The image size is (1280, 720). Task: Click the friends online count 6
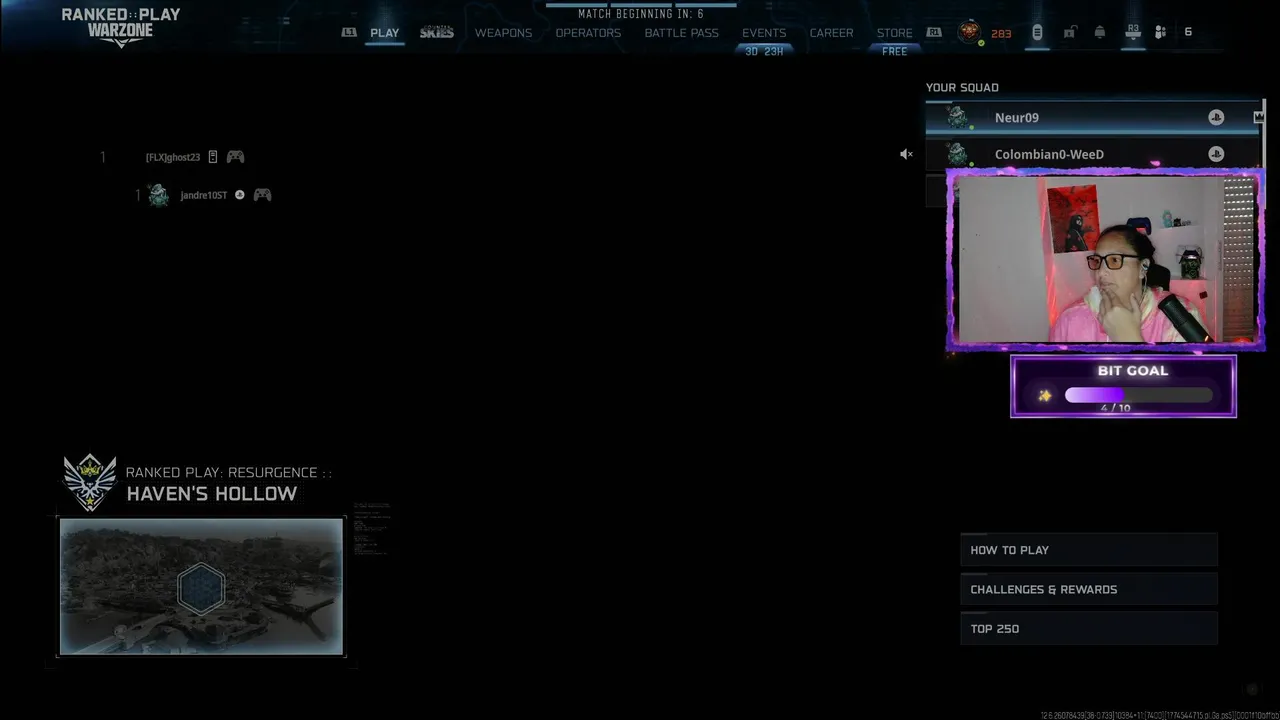tap(1188, 32)
